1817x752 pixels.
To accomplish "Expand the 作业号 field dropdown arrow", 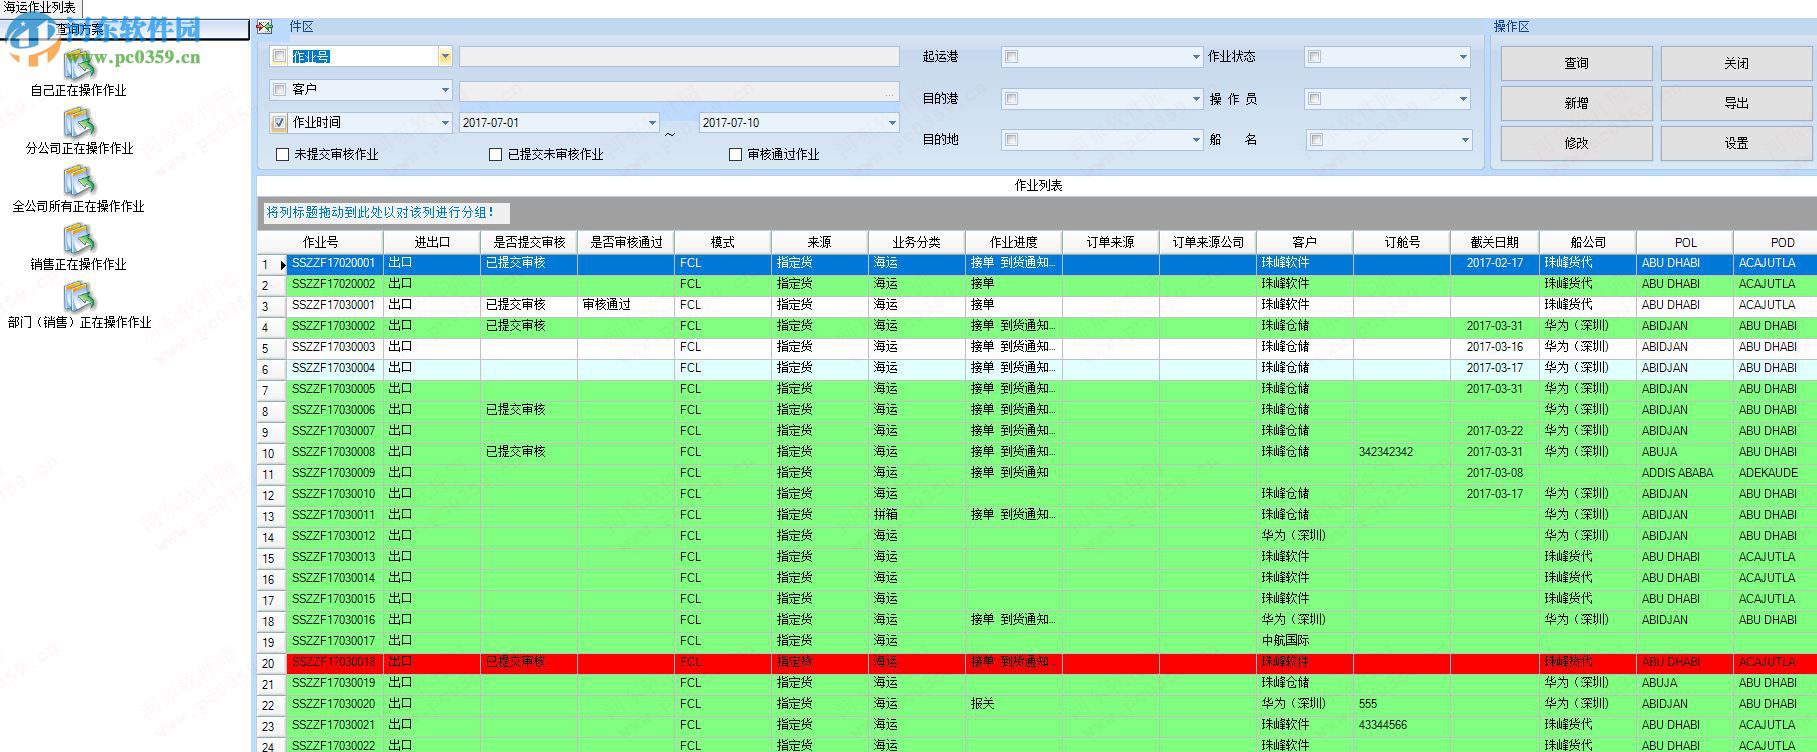I will tap(445, 57).
